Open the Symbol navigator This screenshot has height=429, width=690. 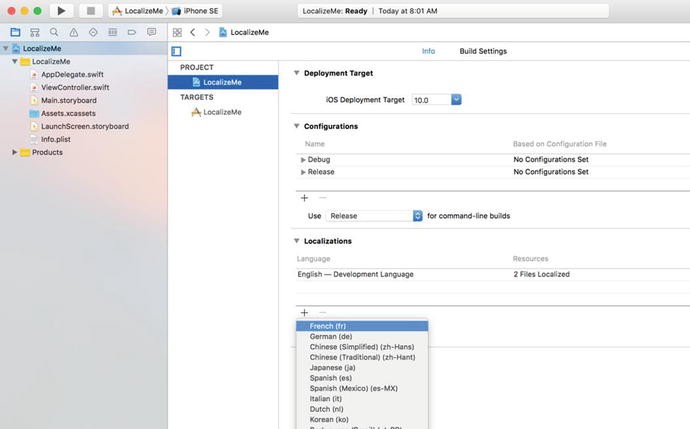tap(35, 32)
